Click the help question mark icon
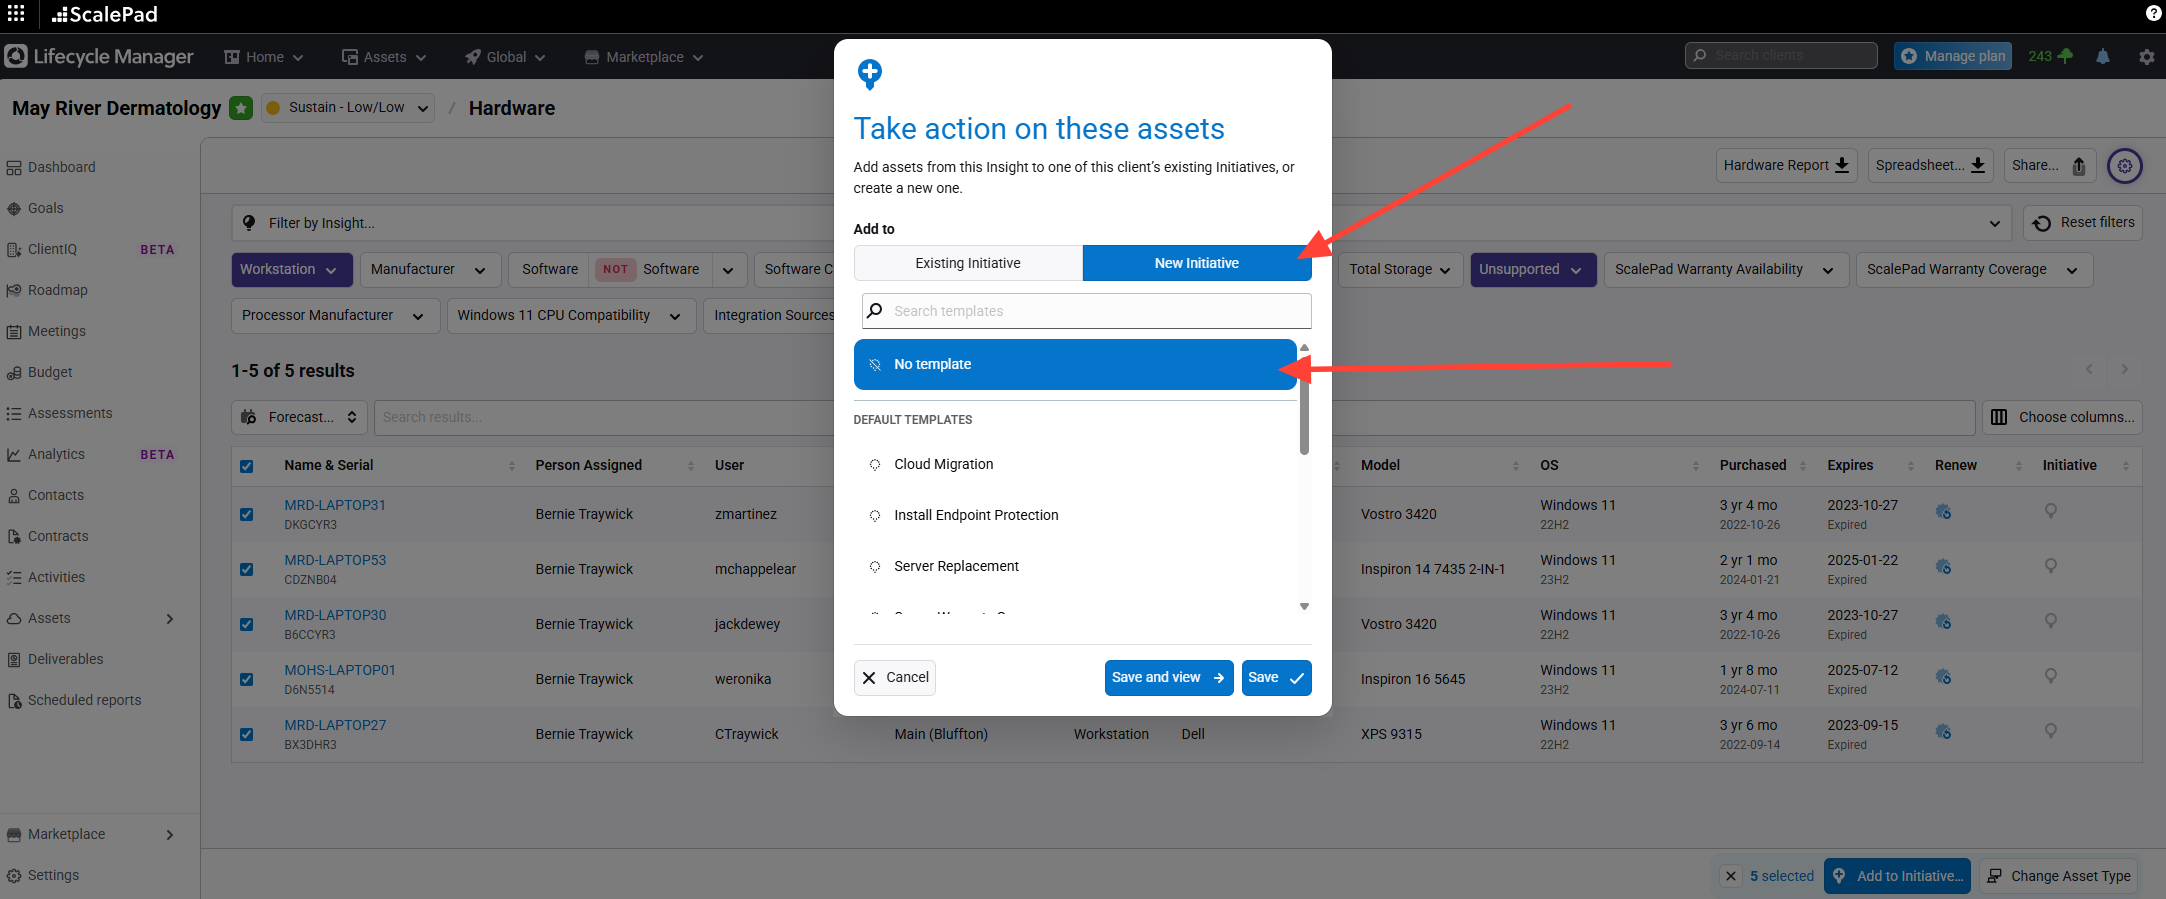Screen dimensions: 2166x899 (2153, 13)
